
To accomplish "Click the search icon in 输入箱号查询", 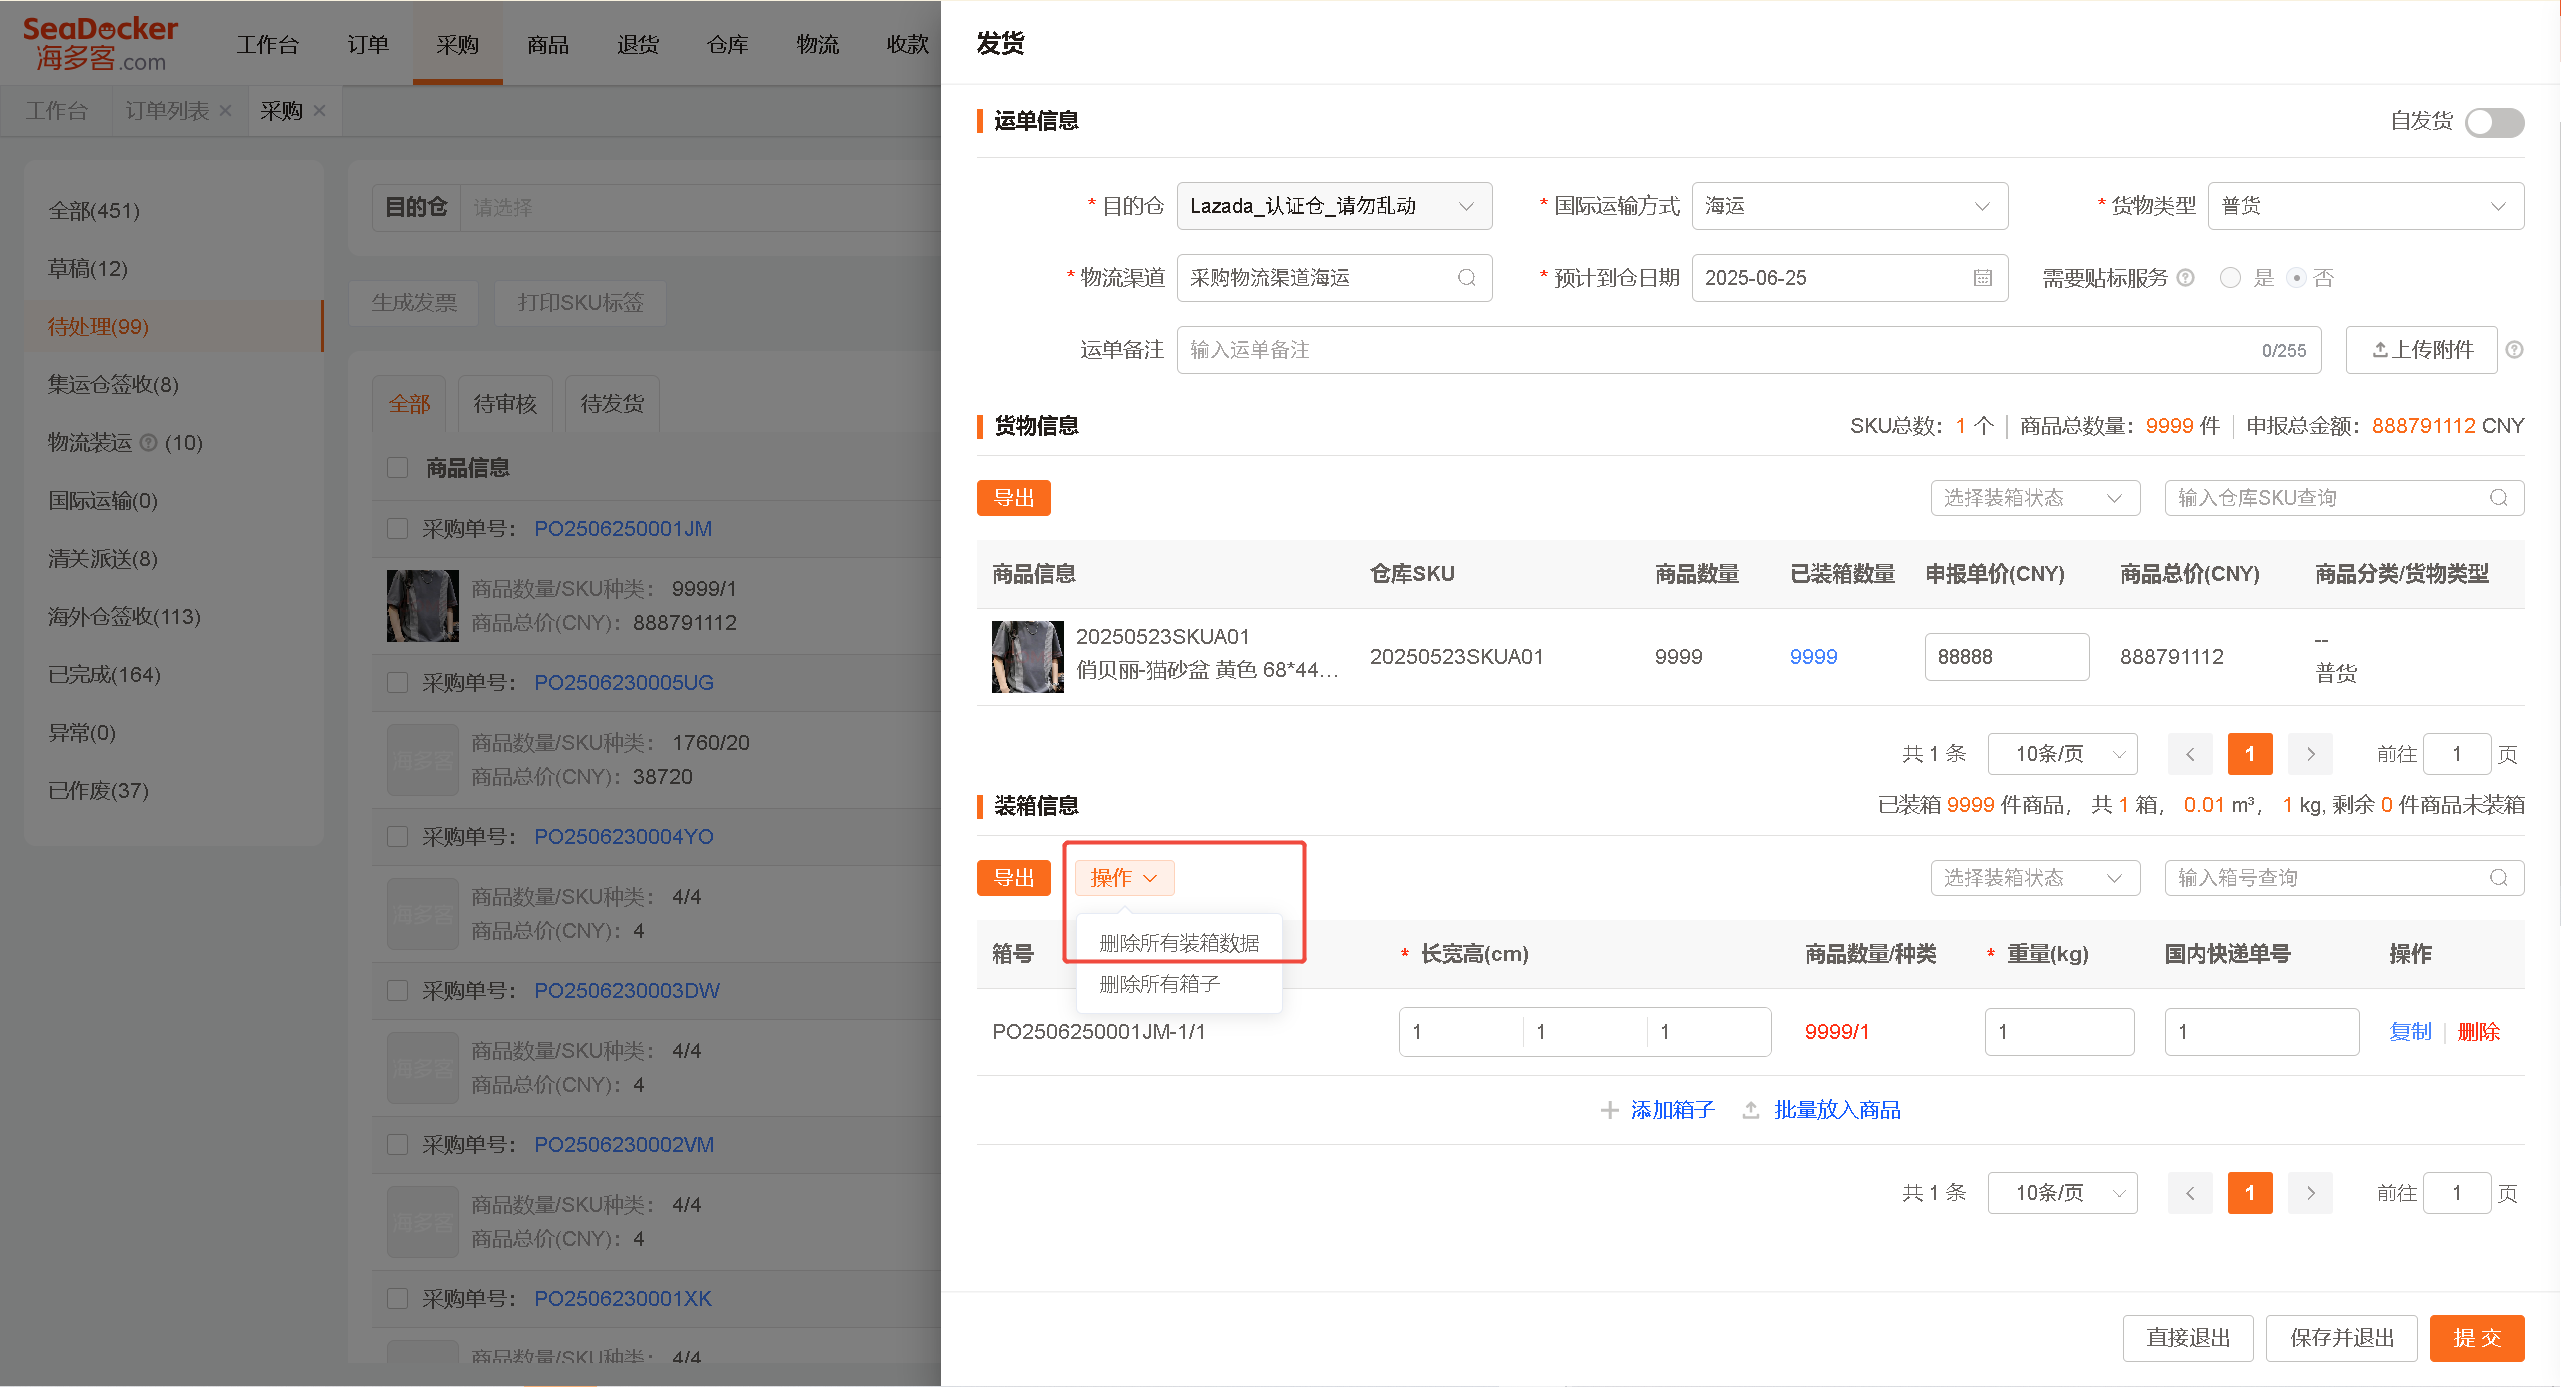I will coord(2499,878).
